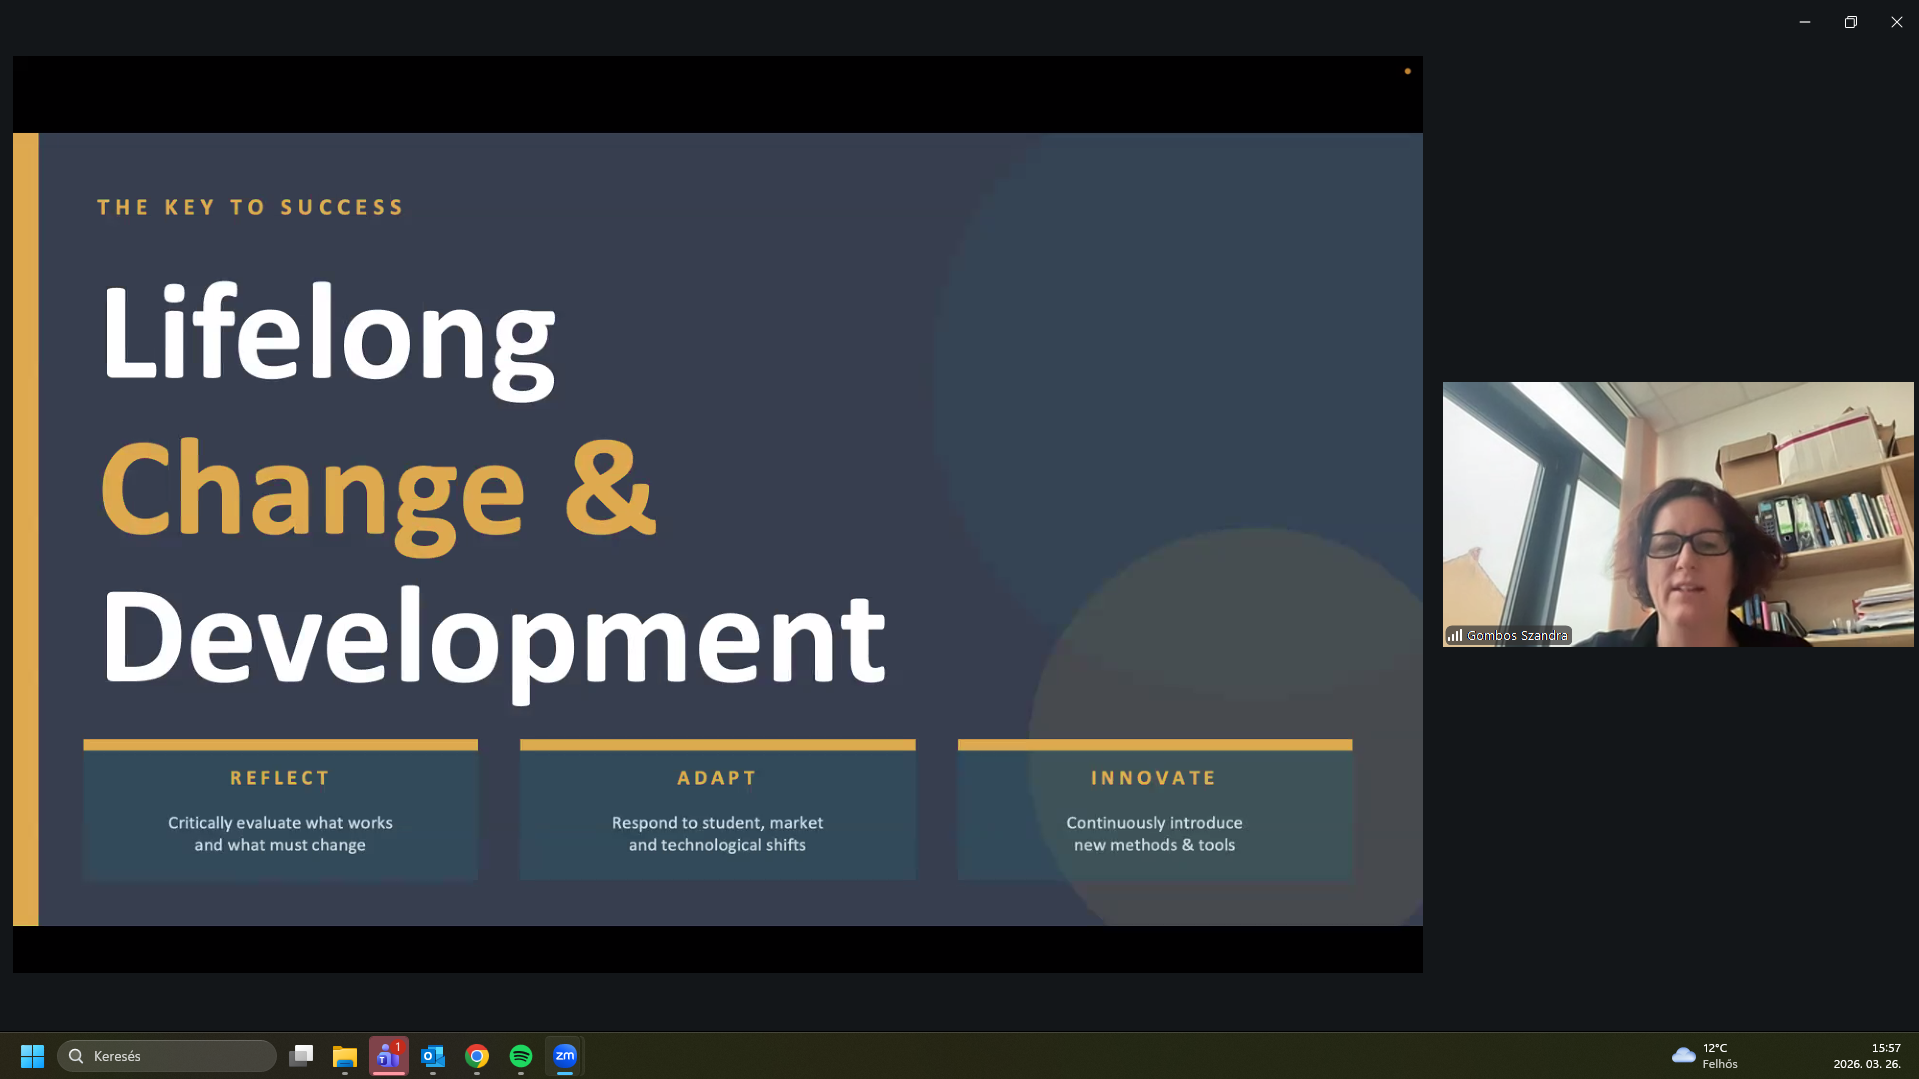Click the Gombos Szandra name label
1919x1079 pixels.
tap(1517, 636)
